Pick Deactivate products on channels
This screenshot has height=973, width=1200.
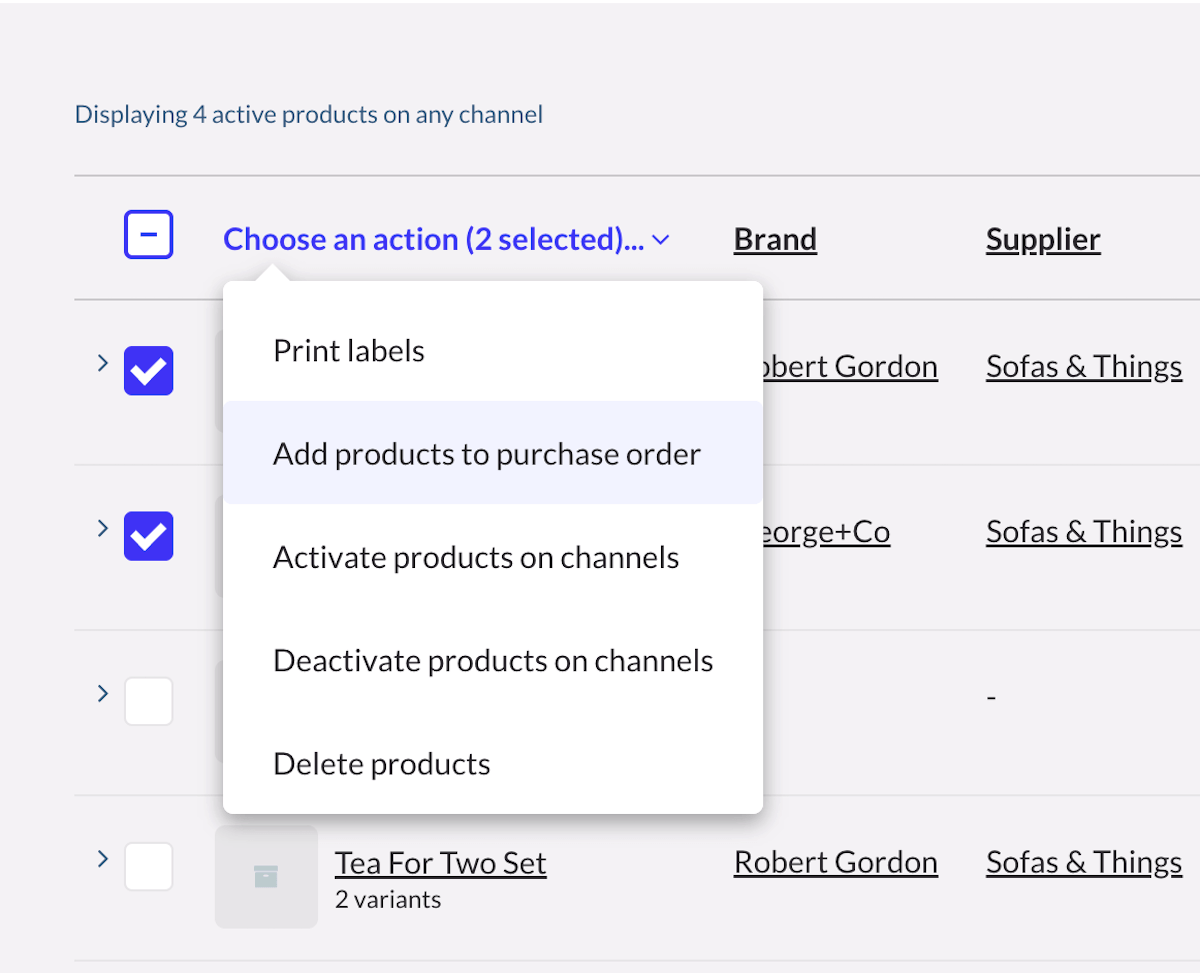[x=493, y=661]
